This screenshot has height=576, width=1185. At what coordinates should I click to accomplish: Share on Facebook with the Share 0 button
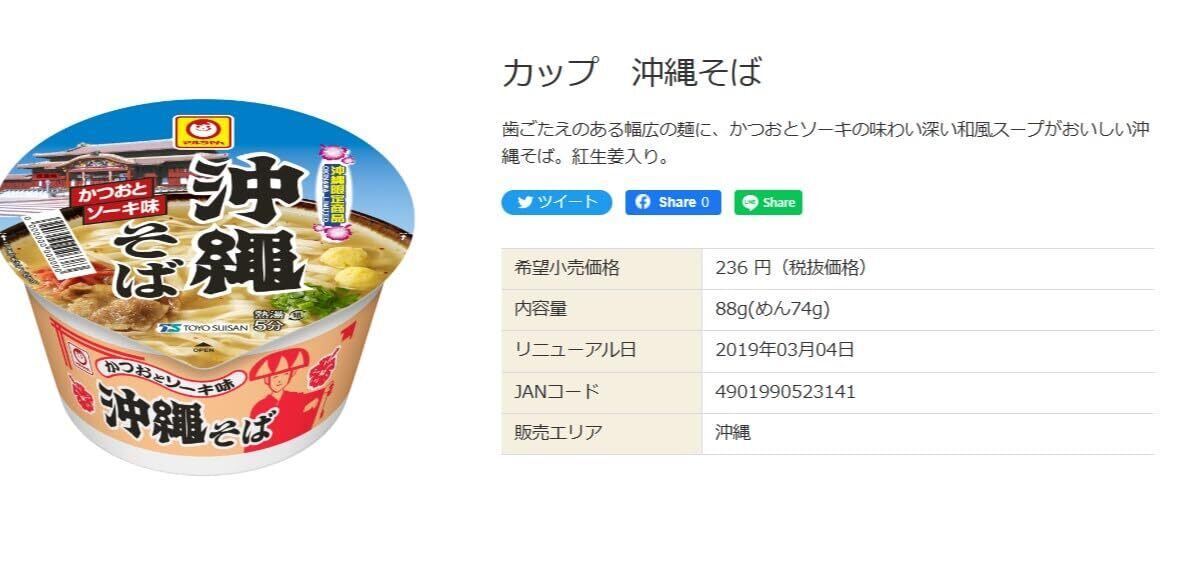click(673, 202)
